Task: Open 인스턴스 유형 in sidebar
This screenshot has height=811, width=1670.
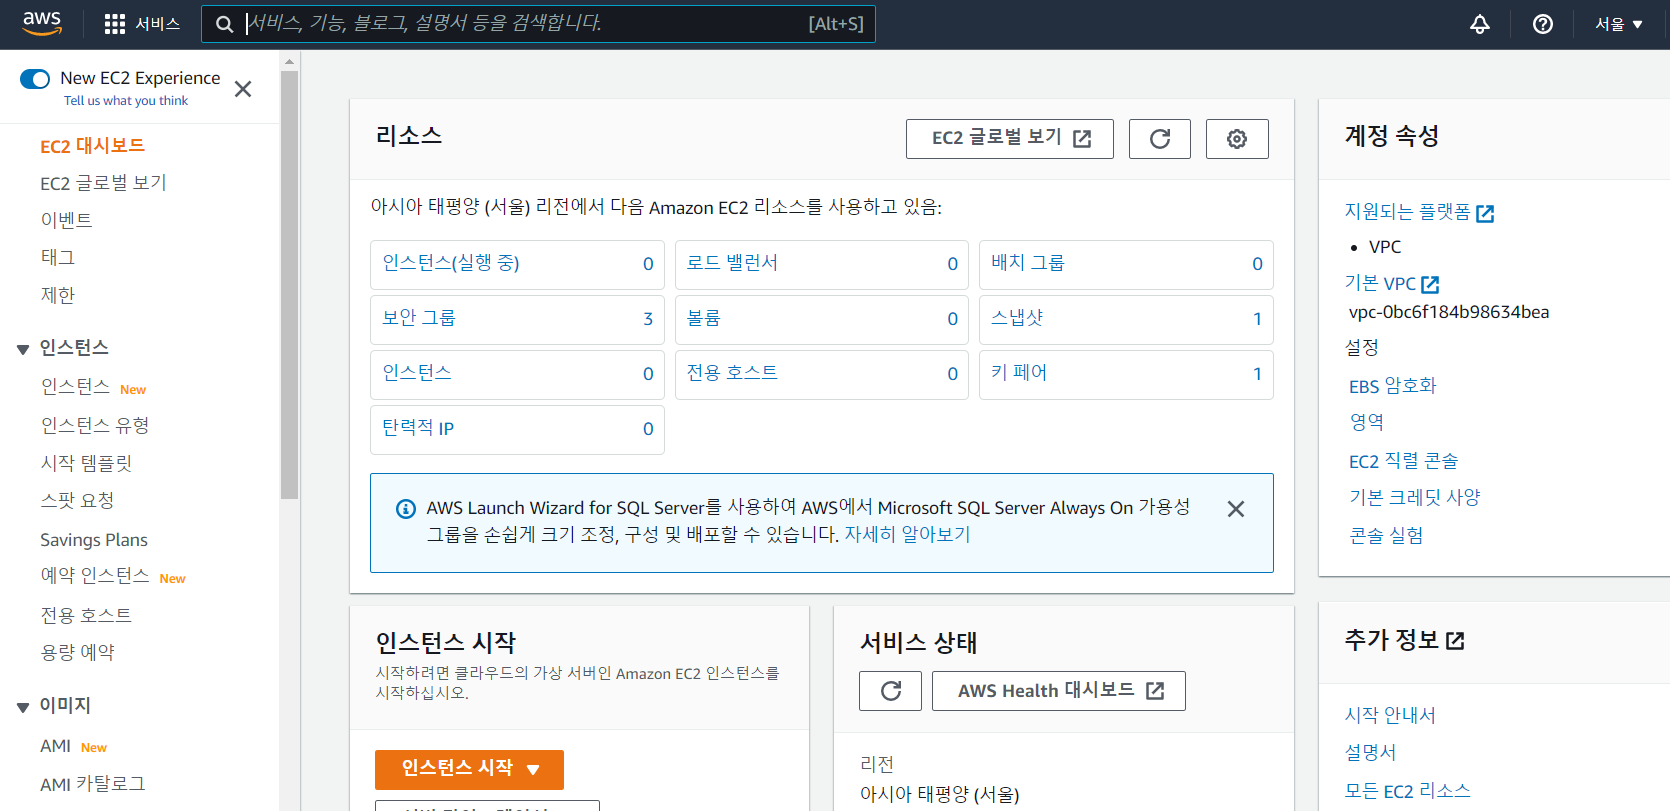Action: tap(95, 425)
